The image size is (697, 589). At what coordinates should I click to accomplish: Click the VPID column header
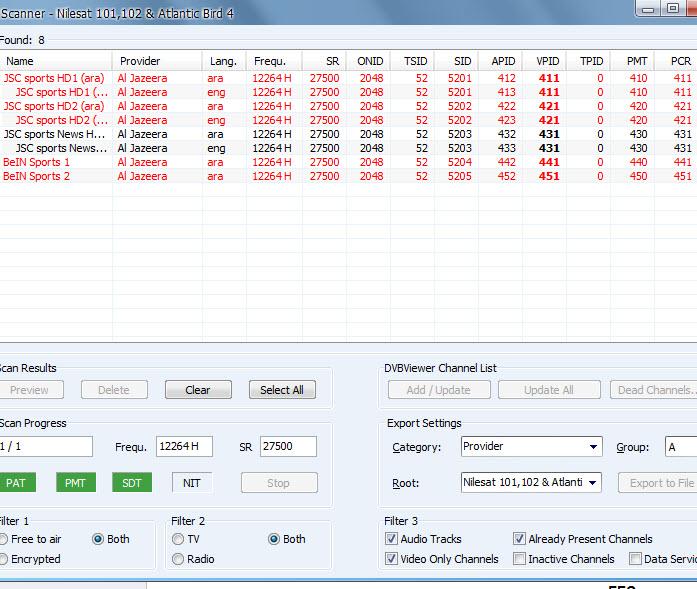pyautogui.click(x=545, y=61)
